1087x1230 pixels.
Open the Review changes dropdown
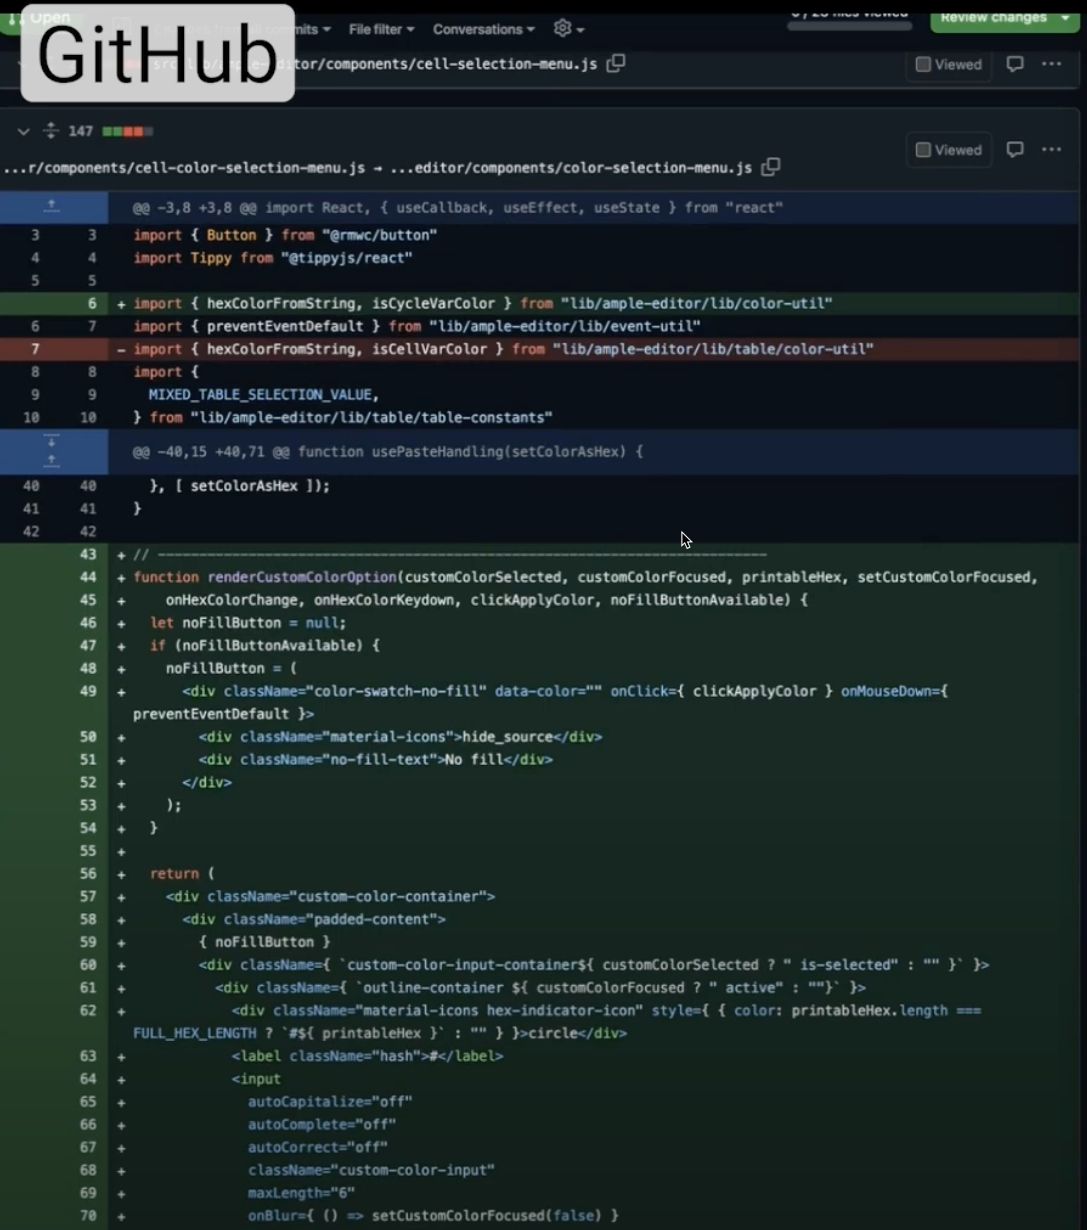[1005, 18]
